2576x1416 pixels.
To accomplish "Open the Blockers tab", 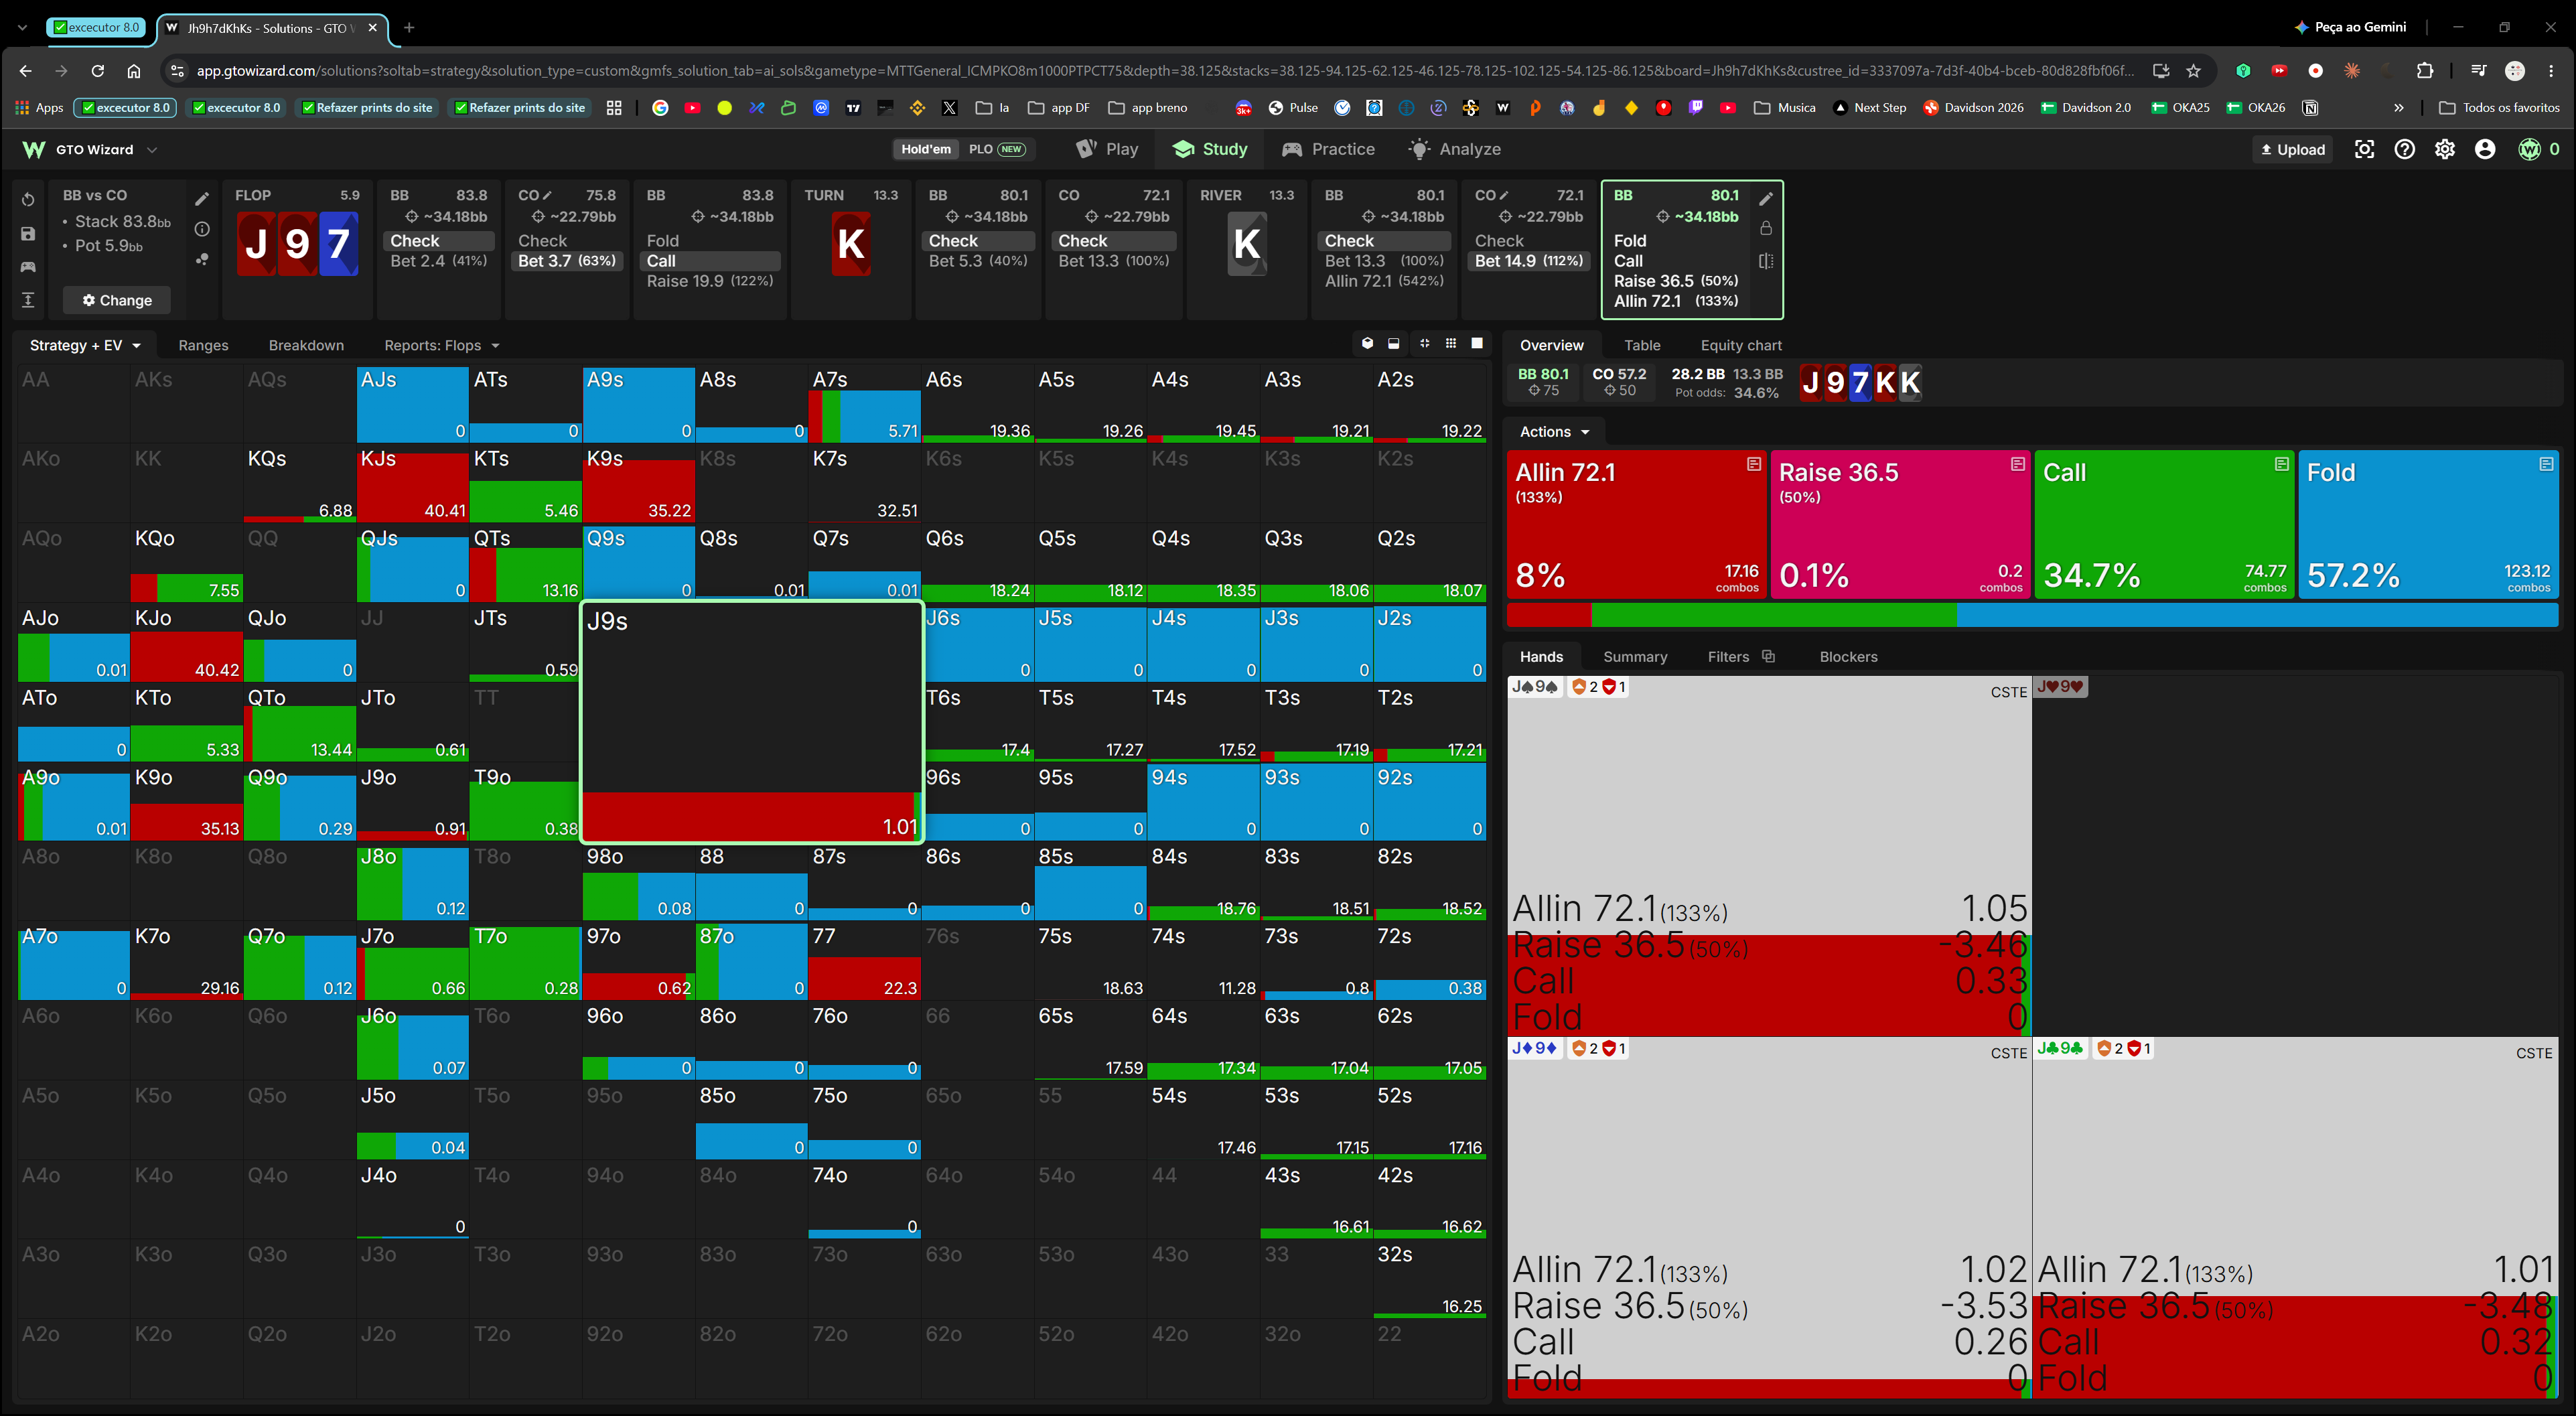I will coord(1848,657).
